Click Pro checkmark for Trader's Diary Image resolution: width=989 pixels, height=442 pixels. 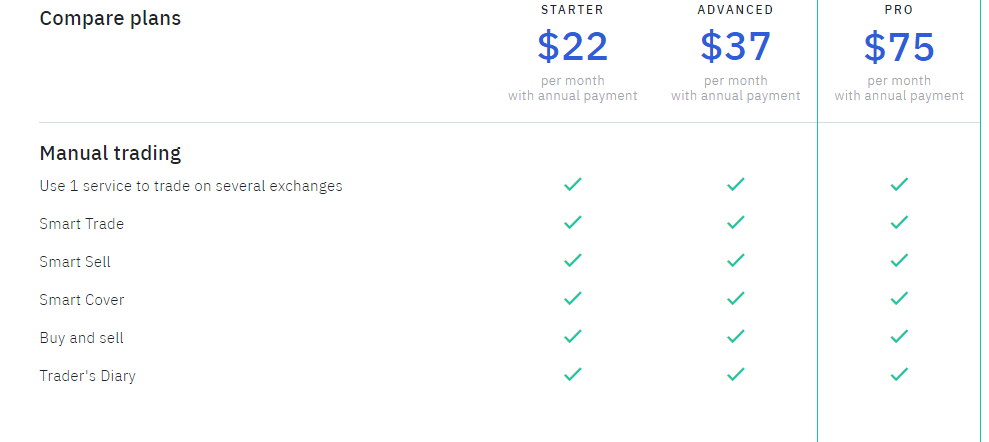tap(899, 374)
